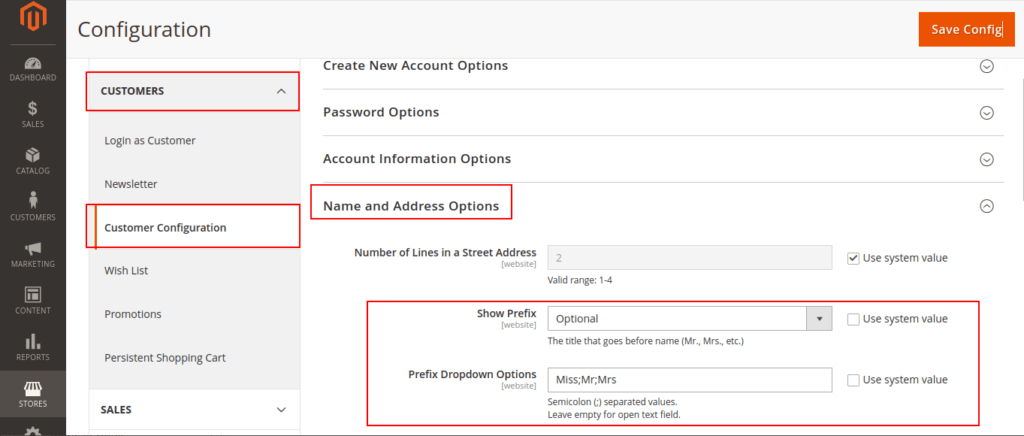Open the Dashboard sidebar icon
Viewport: 1024px width, 436px height.
[32, 62]
